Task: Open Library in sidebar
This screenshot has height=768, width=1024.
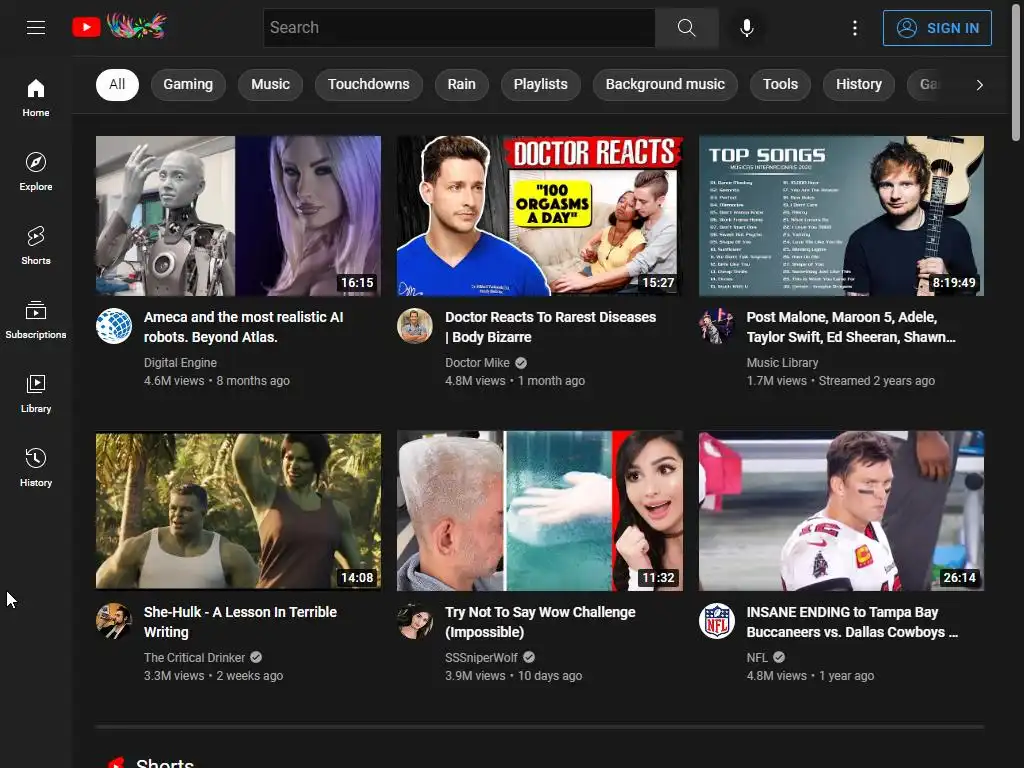Action: tap(36, 394)
